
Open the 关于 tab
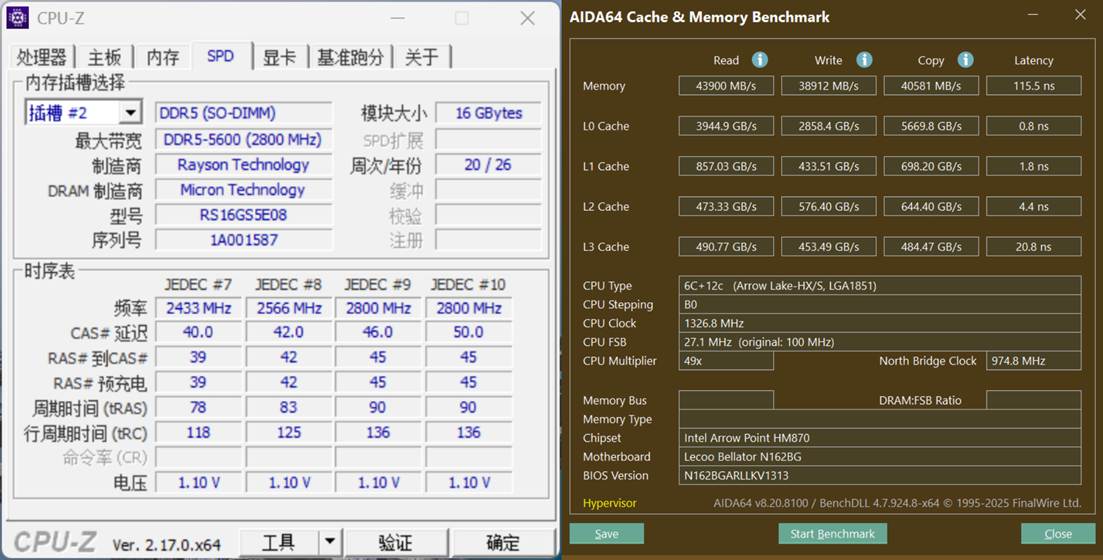pos(422,57)
